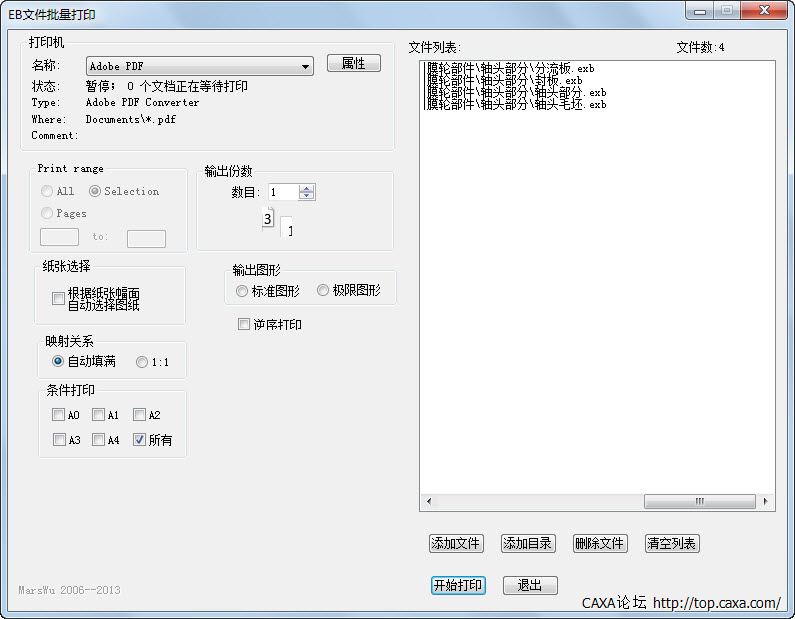Check the A3 paper size checkbox

coord(59,440)
